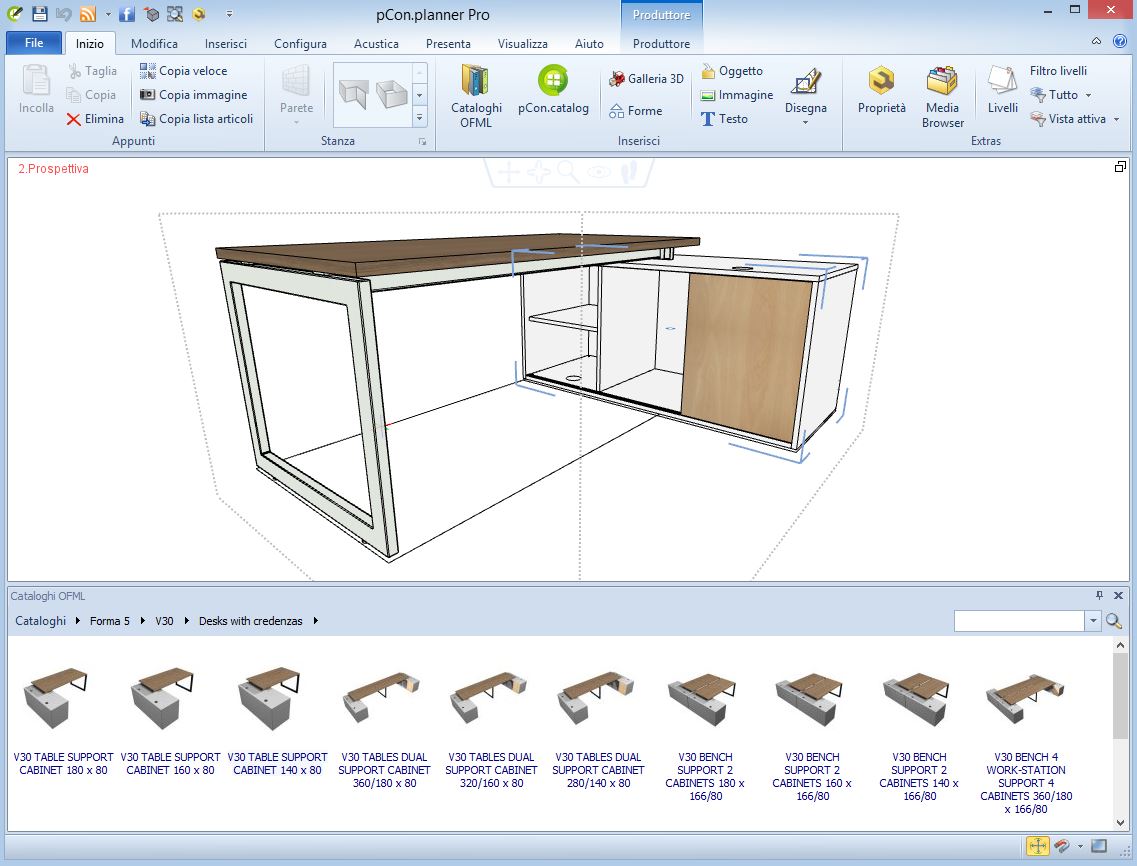Go to Cataloghi breadcrumb
Viewport: 1137px width, 866px height.
(41, 621)
